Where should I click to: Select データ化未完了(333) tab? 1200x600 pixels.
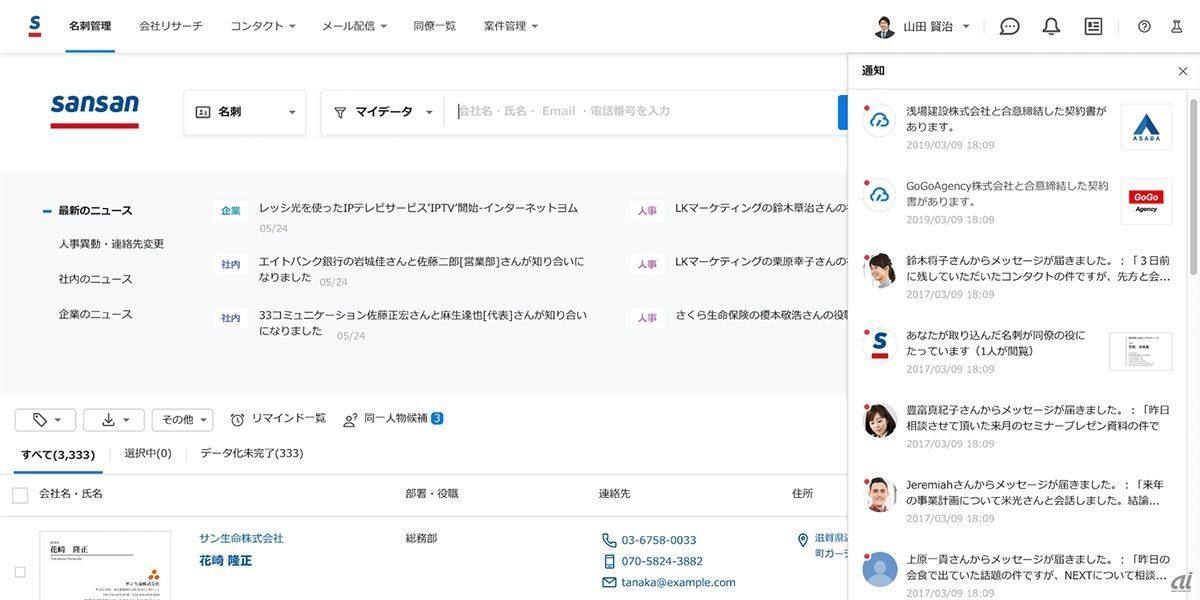click(252, 454)
